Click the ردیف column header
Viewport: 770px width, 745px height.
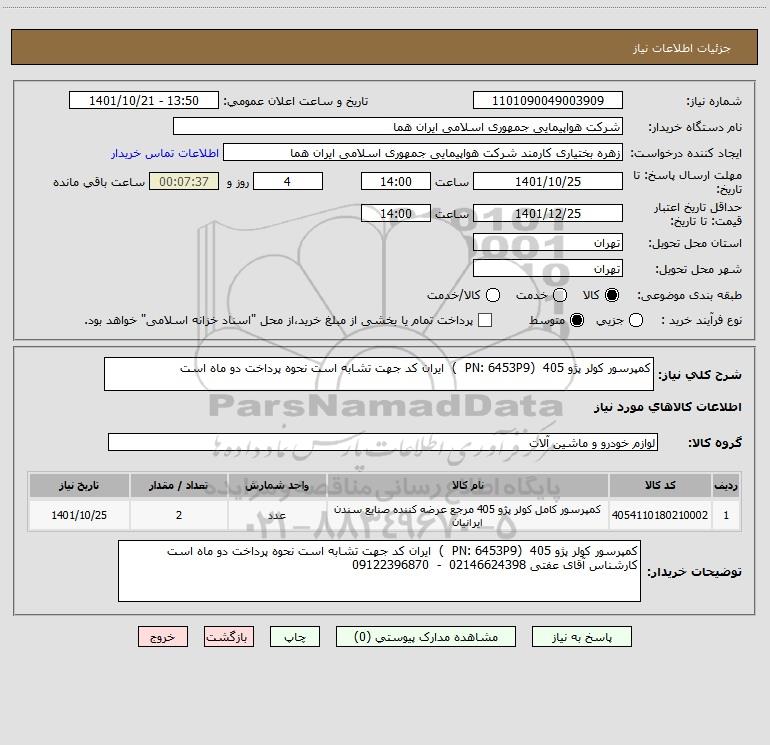(x=726, y=485)
